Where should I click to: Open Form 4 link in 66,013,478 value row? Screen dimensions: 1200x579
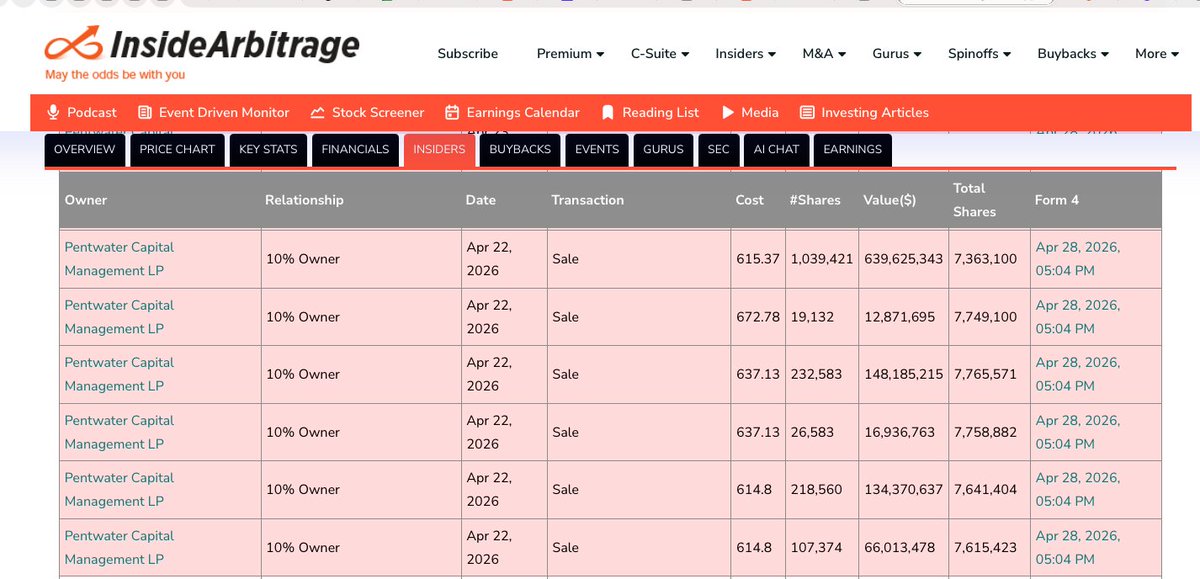[x=1078, y=547]
